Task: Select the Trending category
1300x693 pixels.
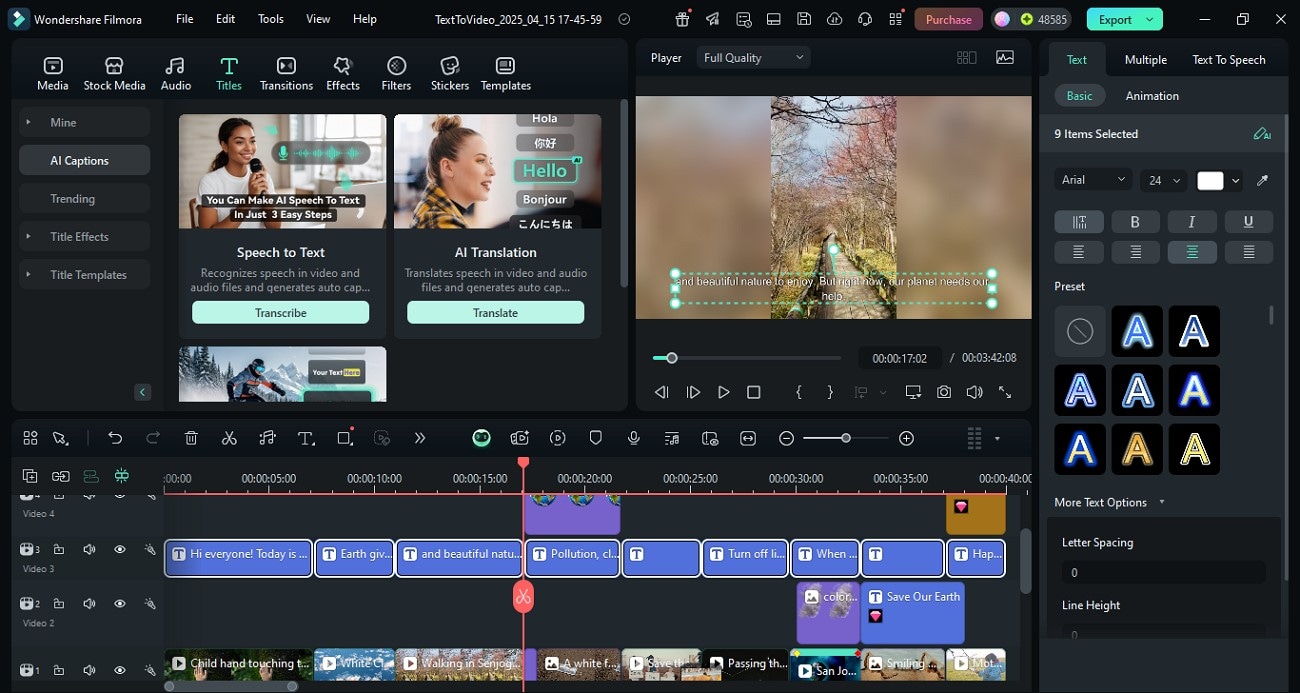Action: point(84,198)
